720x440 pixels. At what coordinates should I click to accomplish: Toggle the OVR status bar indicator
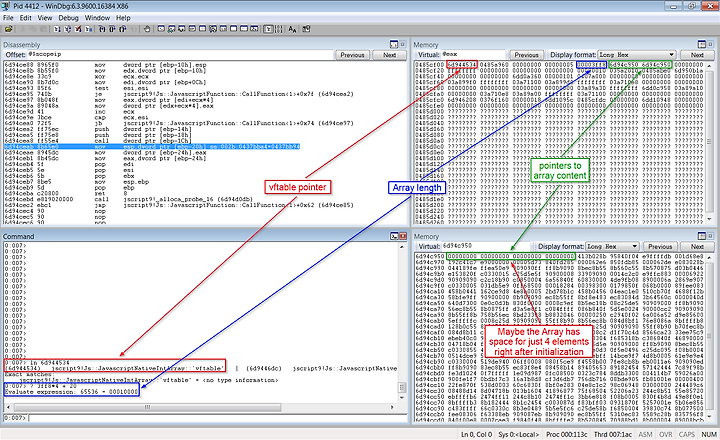click(665, 434)
